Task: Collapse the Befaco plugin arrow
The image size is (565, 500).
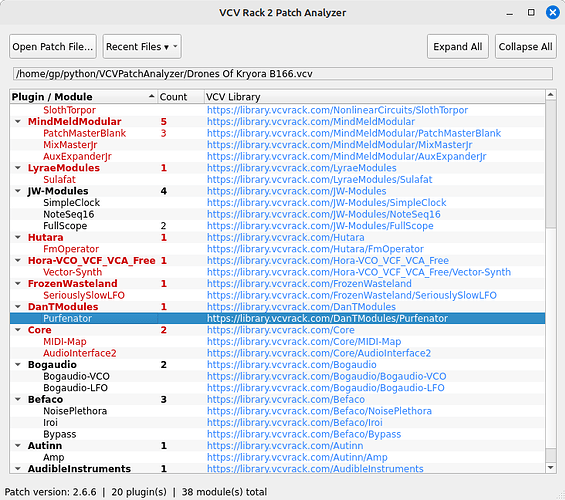Action: pos(18,399)
